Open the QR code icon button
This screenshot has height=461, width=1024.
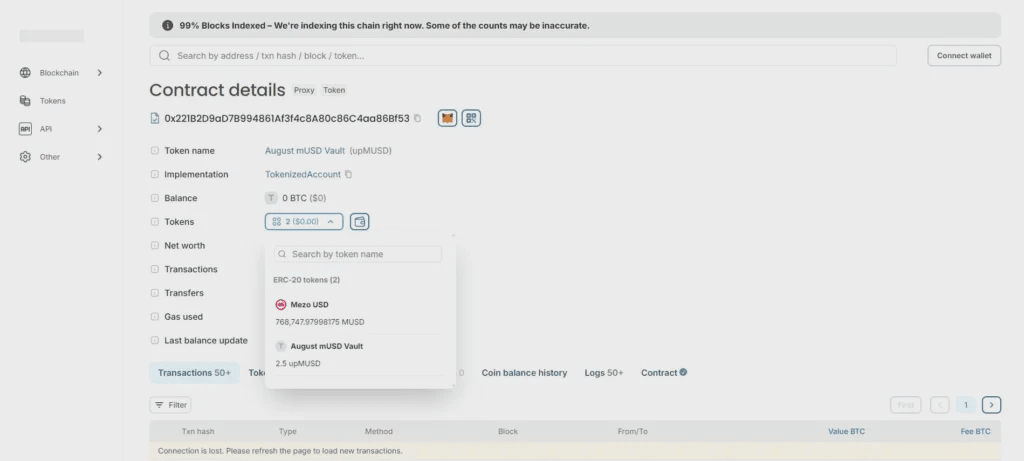coord(472,118)
